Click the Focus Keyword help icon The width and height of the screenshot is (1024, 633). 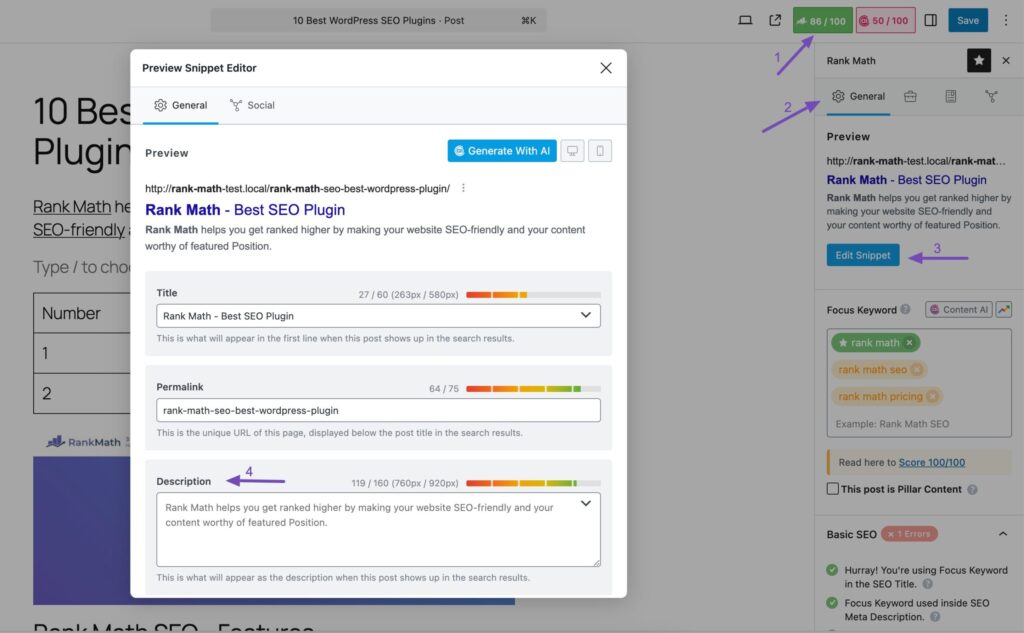point(905,310)
